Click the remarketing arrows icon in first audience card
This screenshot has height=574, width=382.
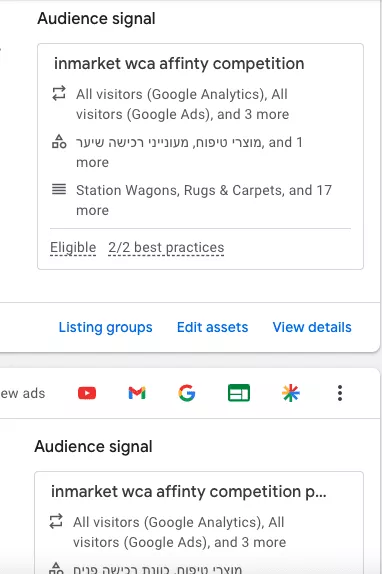pyautogui.click(x=59, y=93)
